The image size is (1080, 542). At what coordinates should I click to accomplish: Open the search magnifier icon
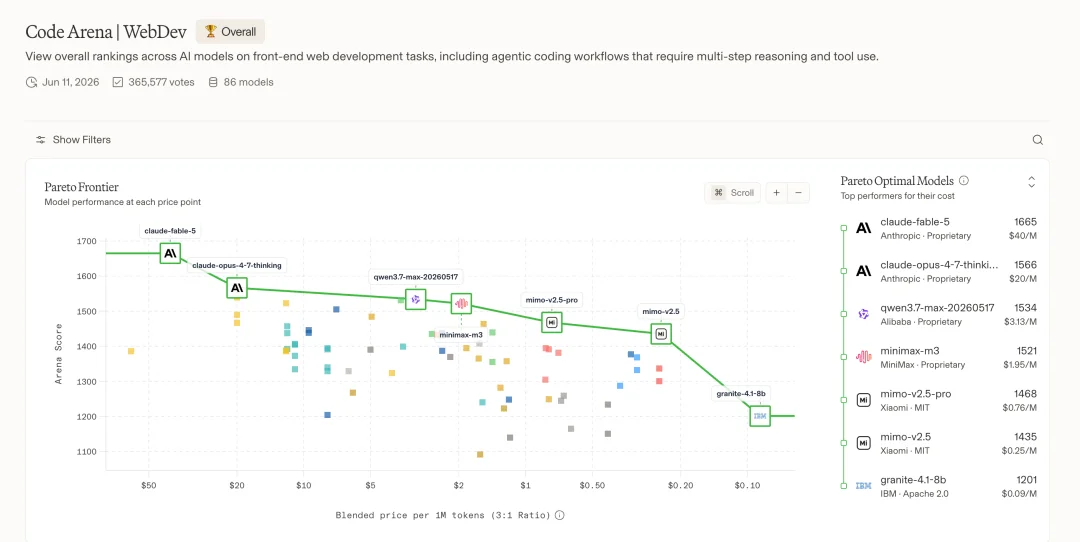[1037, 140]
